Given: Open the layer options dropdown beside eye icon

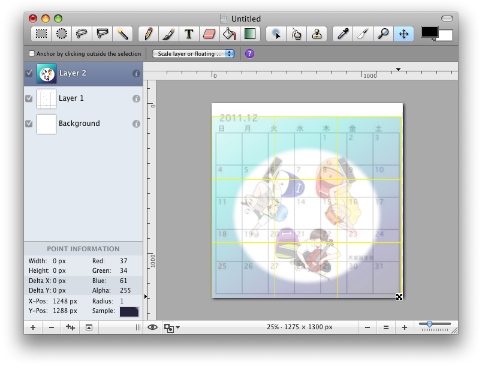Looking at the screenshot, I should click(172, 328).
